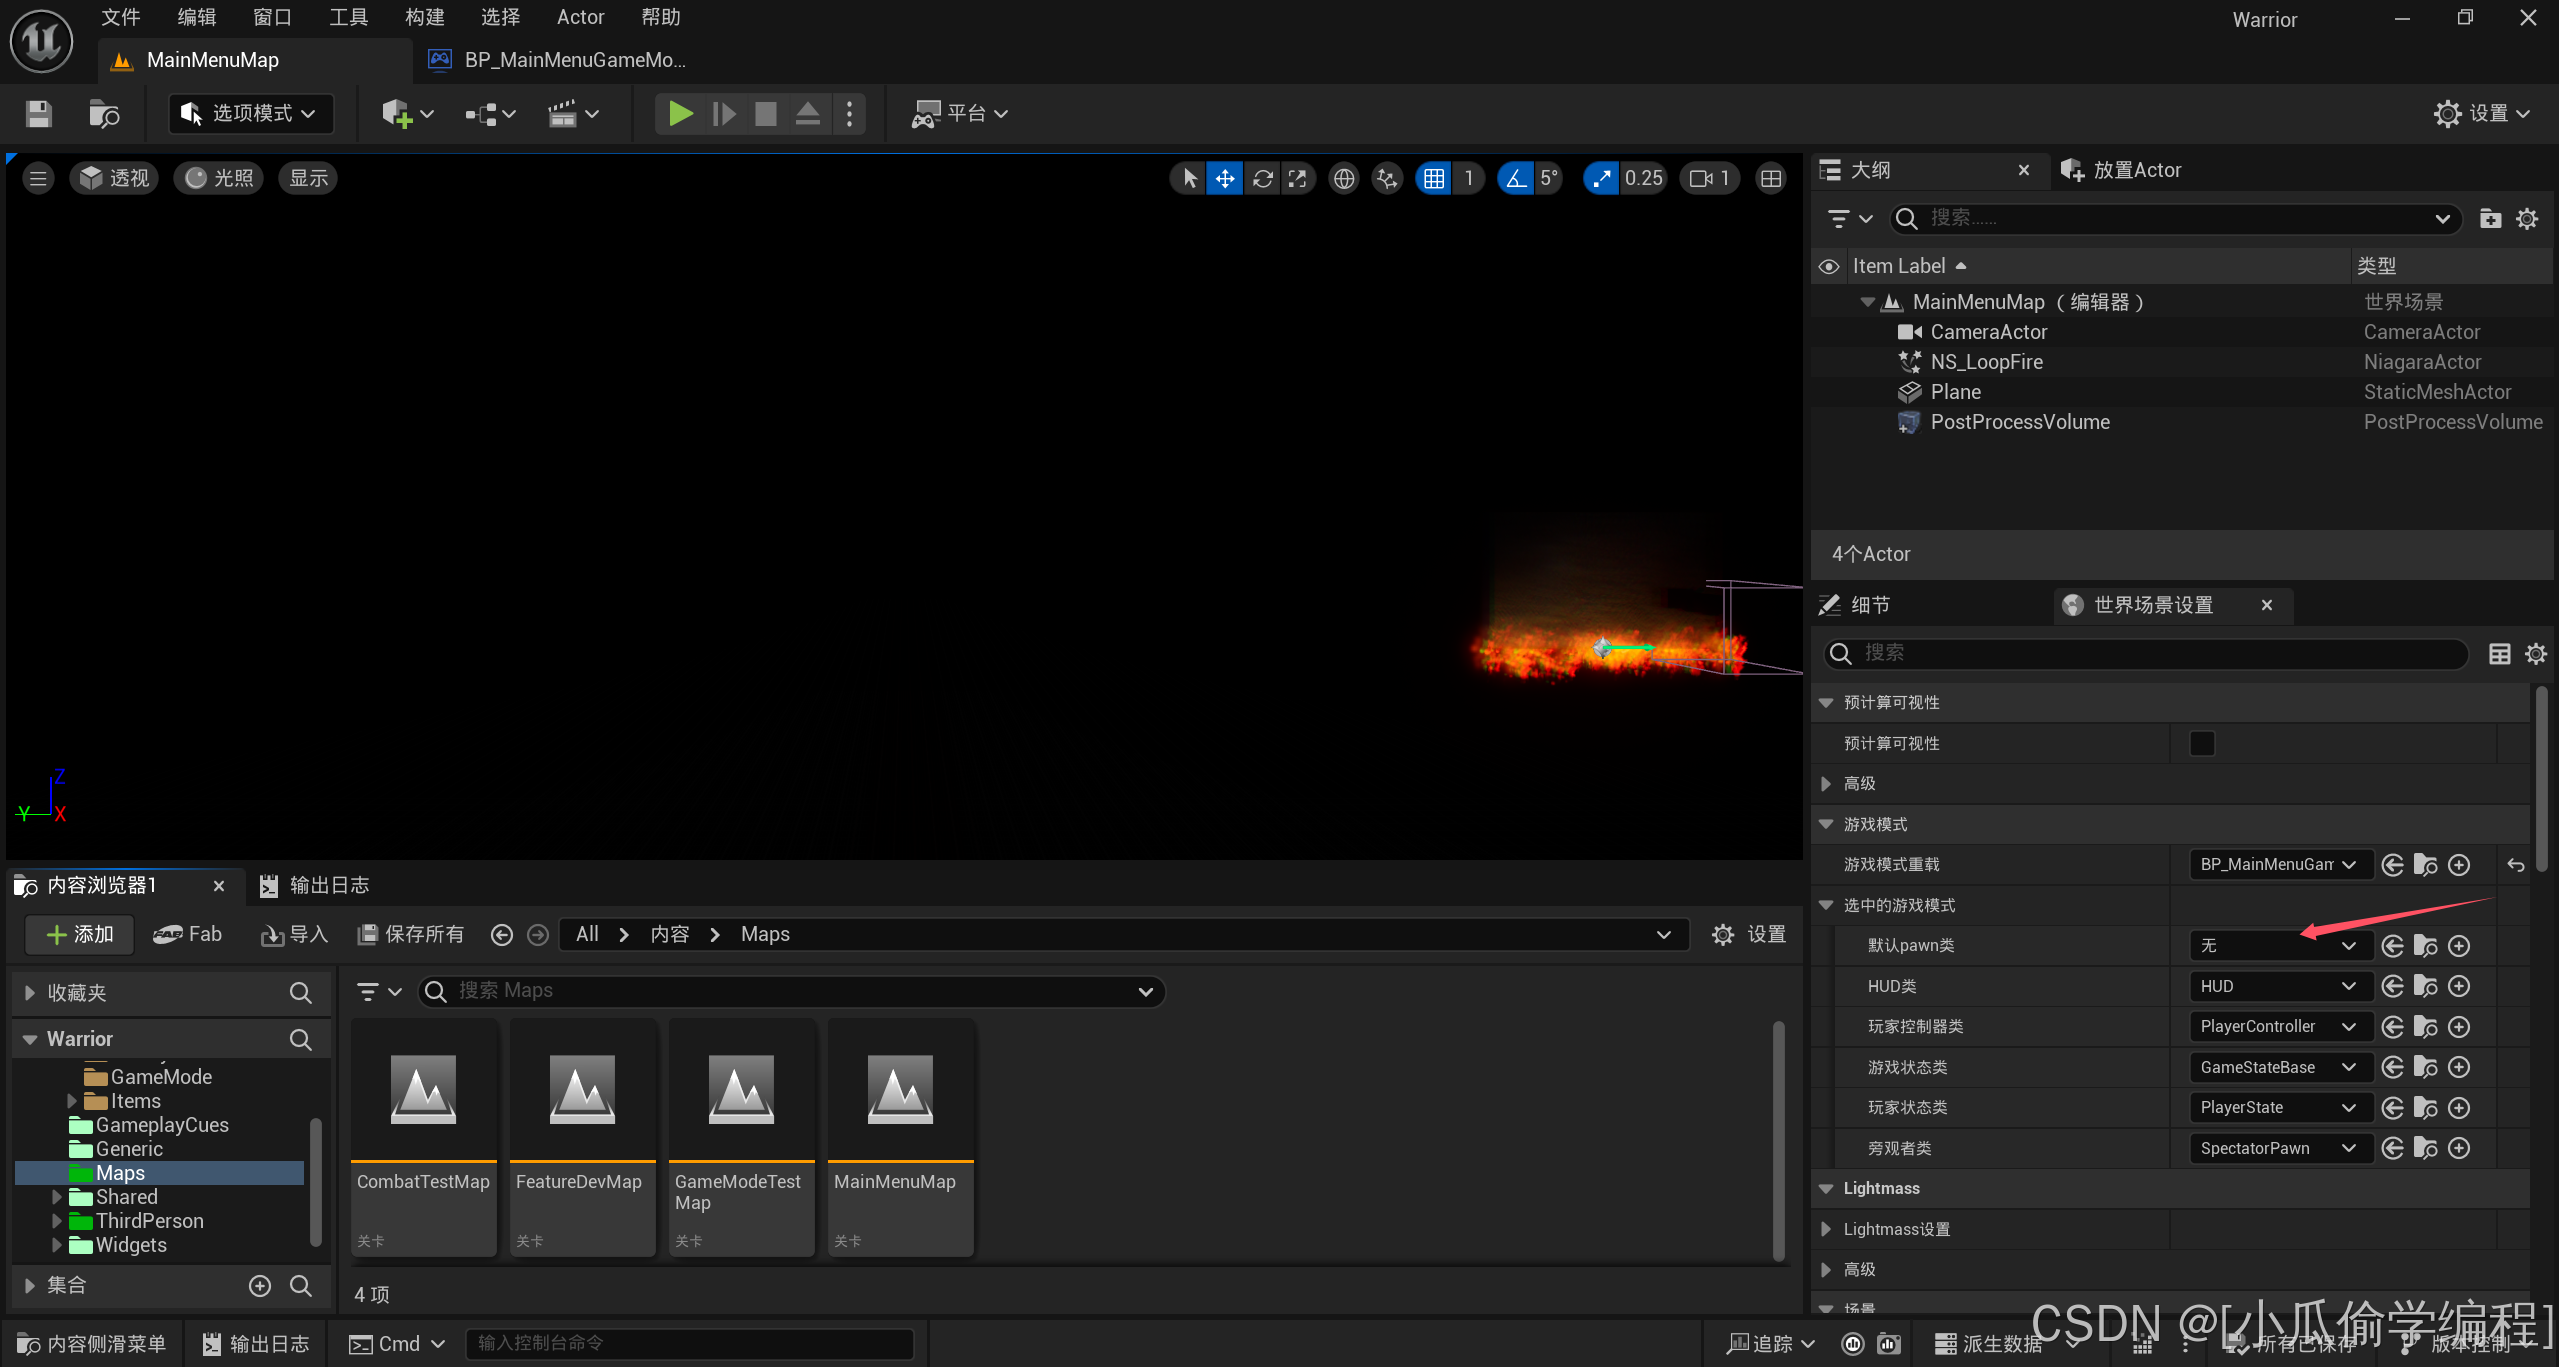This screenshot has height=1367, width=2559.
Task: Select the rotate gizmo tool
Action: pos(1262,178)
